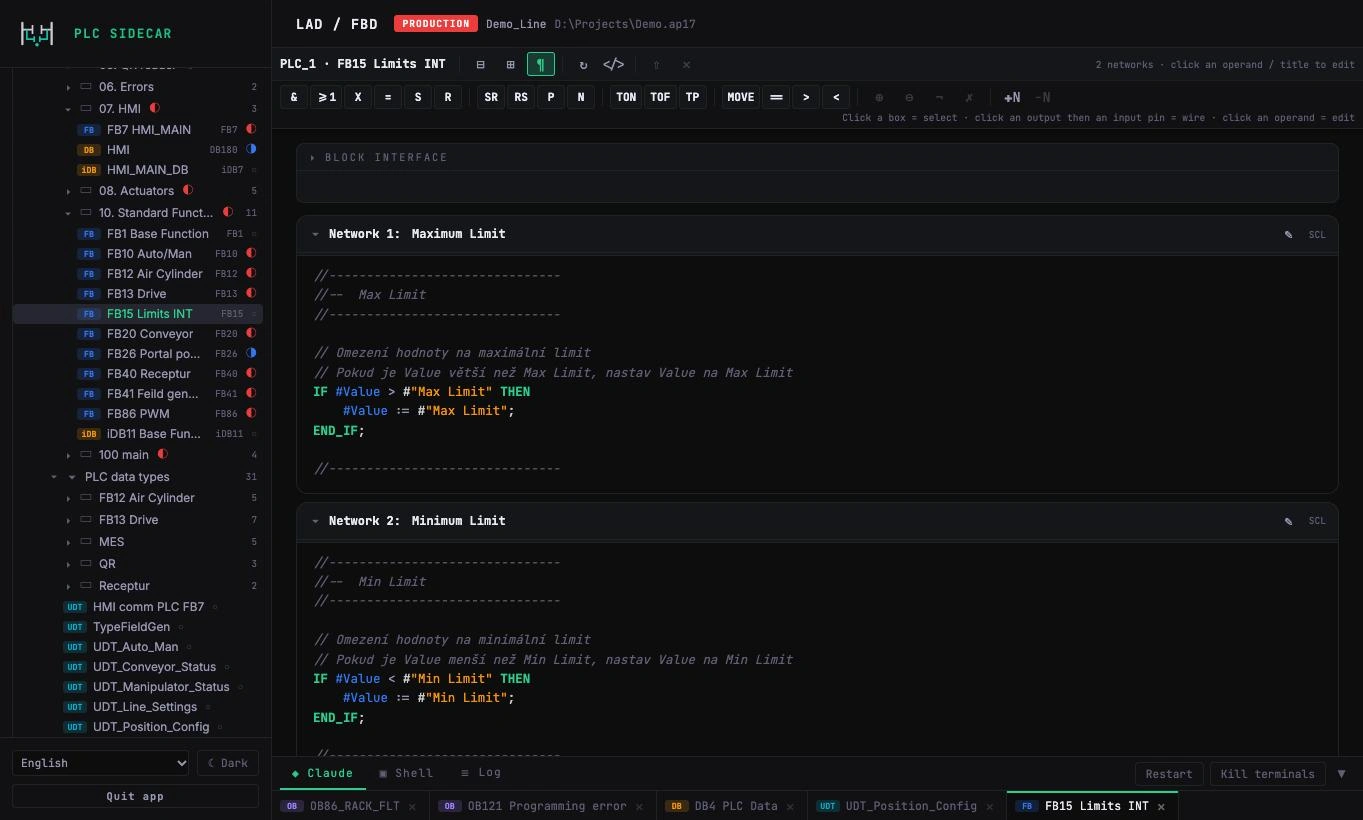This screenshot has width=1363, height=820.
Task: Expand the 08. Actuators folder
Action: (x=68, y=191)
